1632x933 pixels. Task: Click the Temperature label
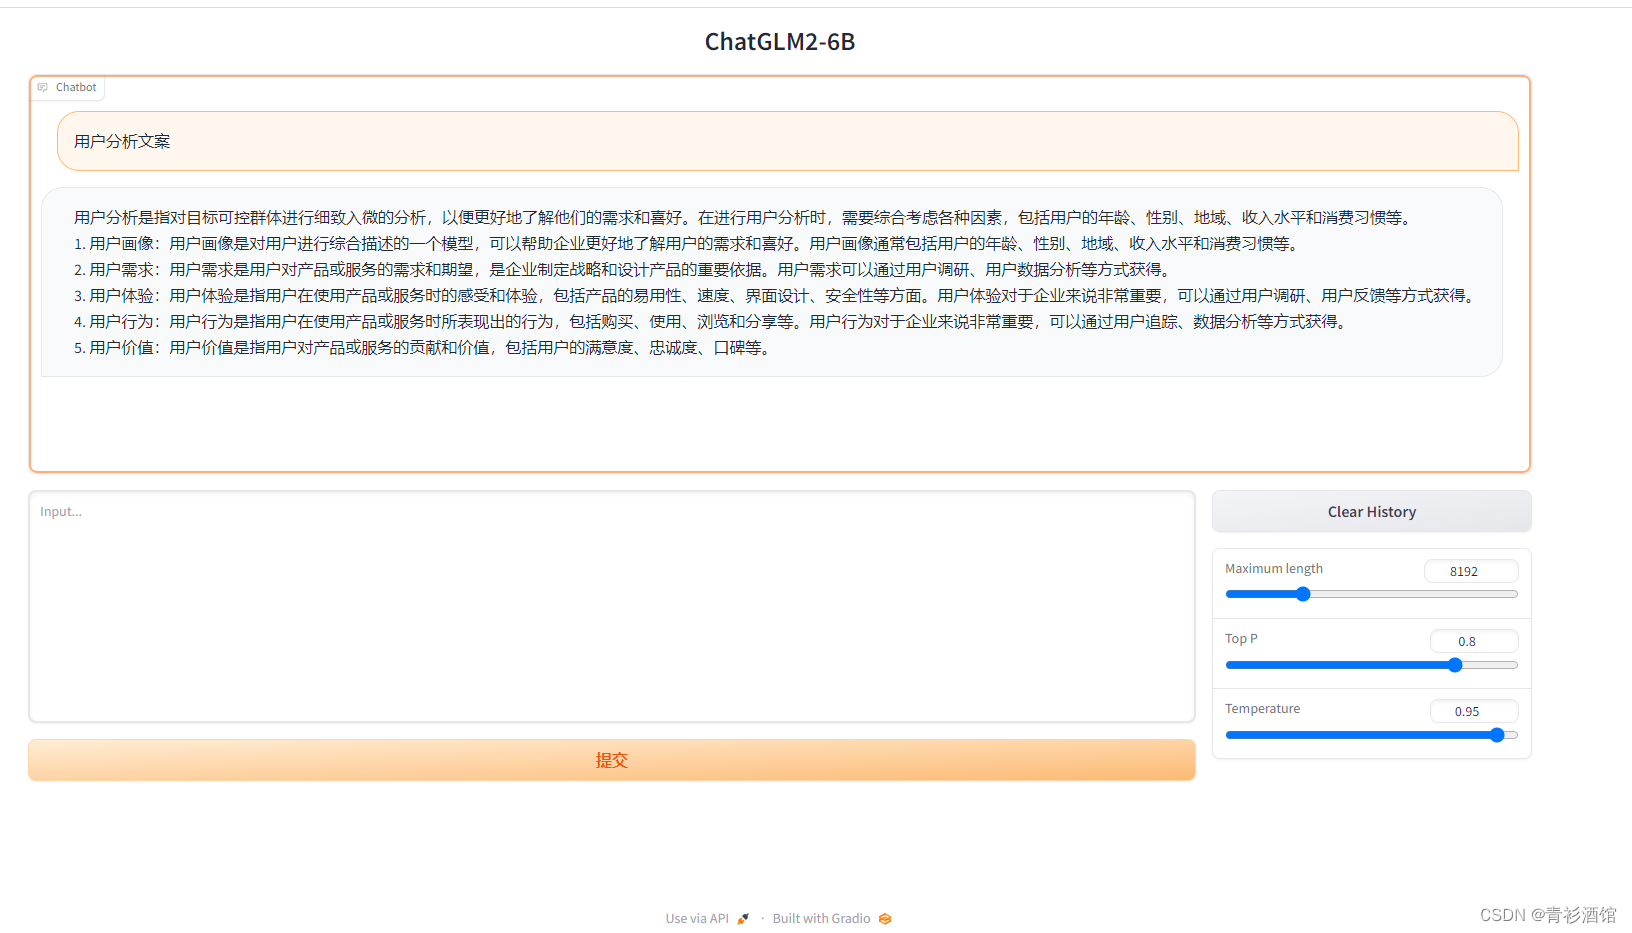click(x=1263, y=709)
